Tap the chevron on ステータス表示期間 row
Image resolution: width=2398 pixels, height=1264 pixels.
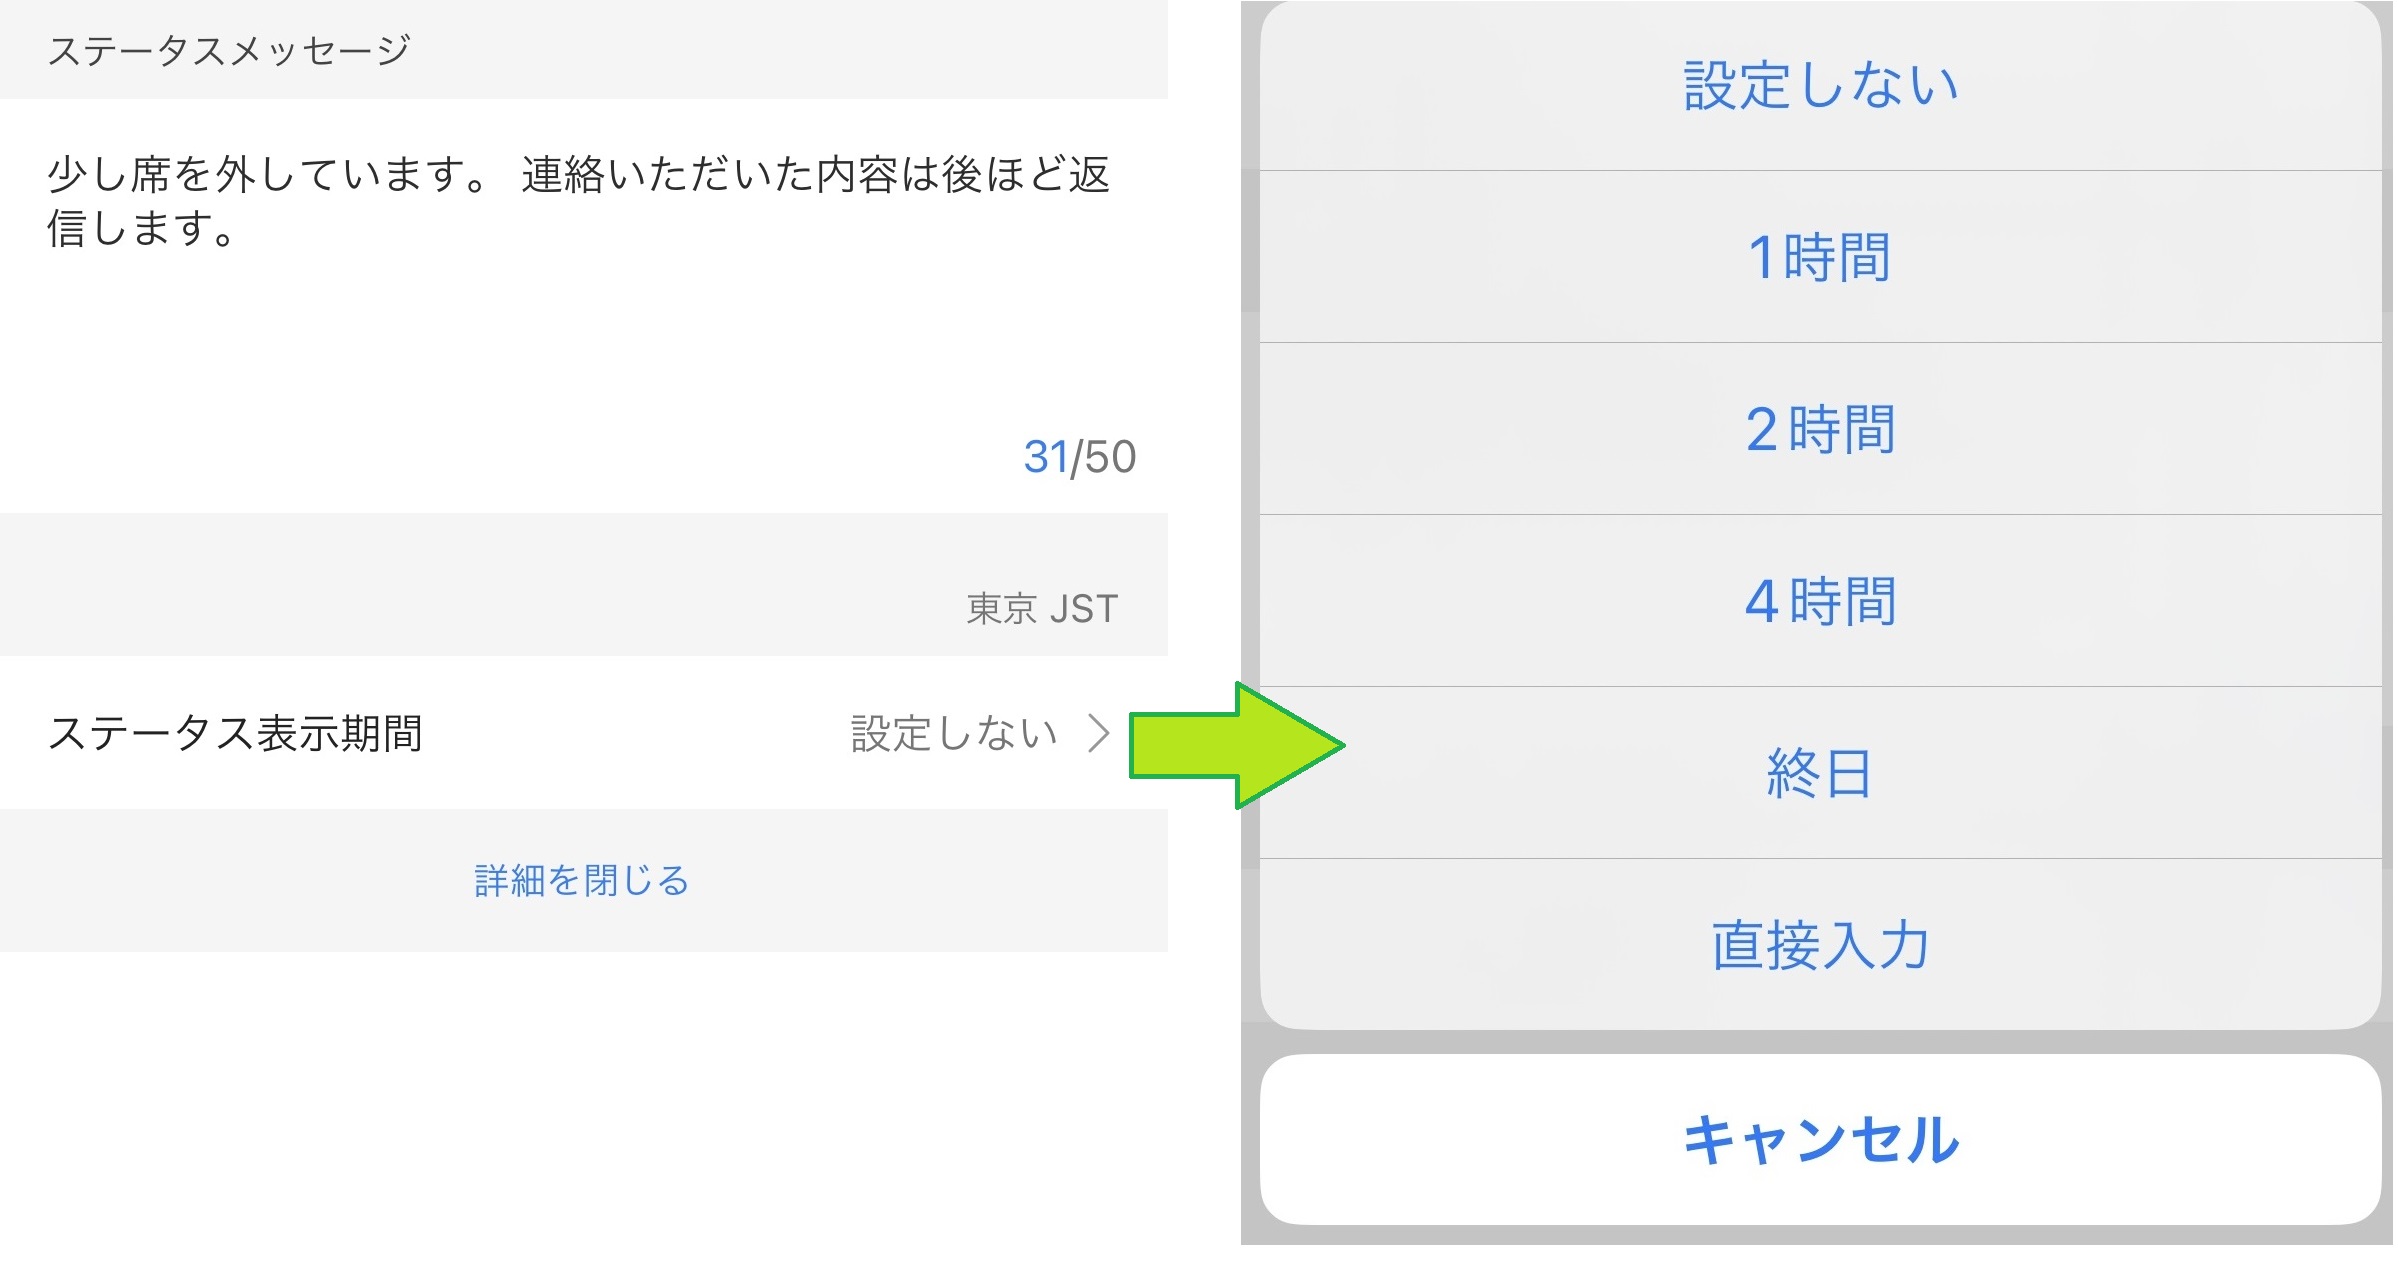coord(1098,733)
